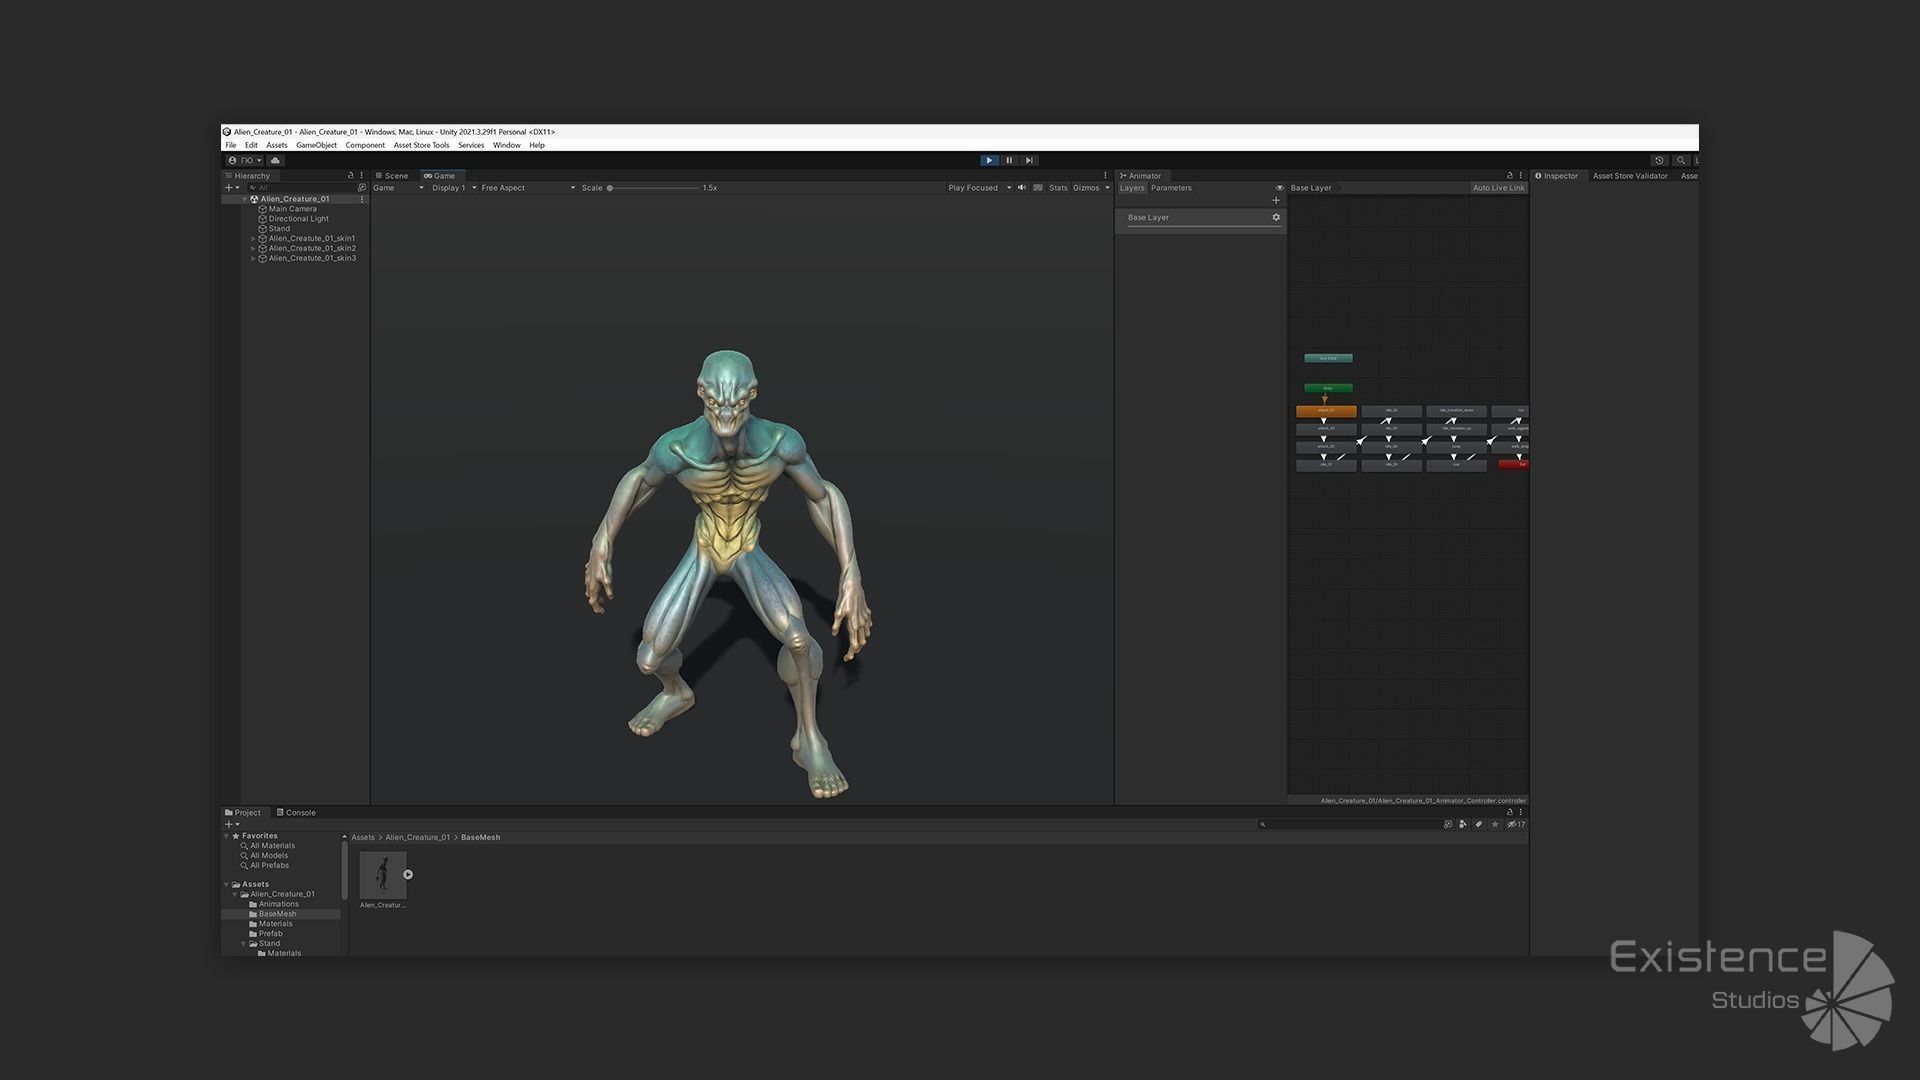Switch to Animator Parameters tab
This screenshot has height=1080, width=1920.
pos(1171,188)
